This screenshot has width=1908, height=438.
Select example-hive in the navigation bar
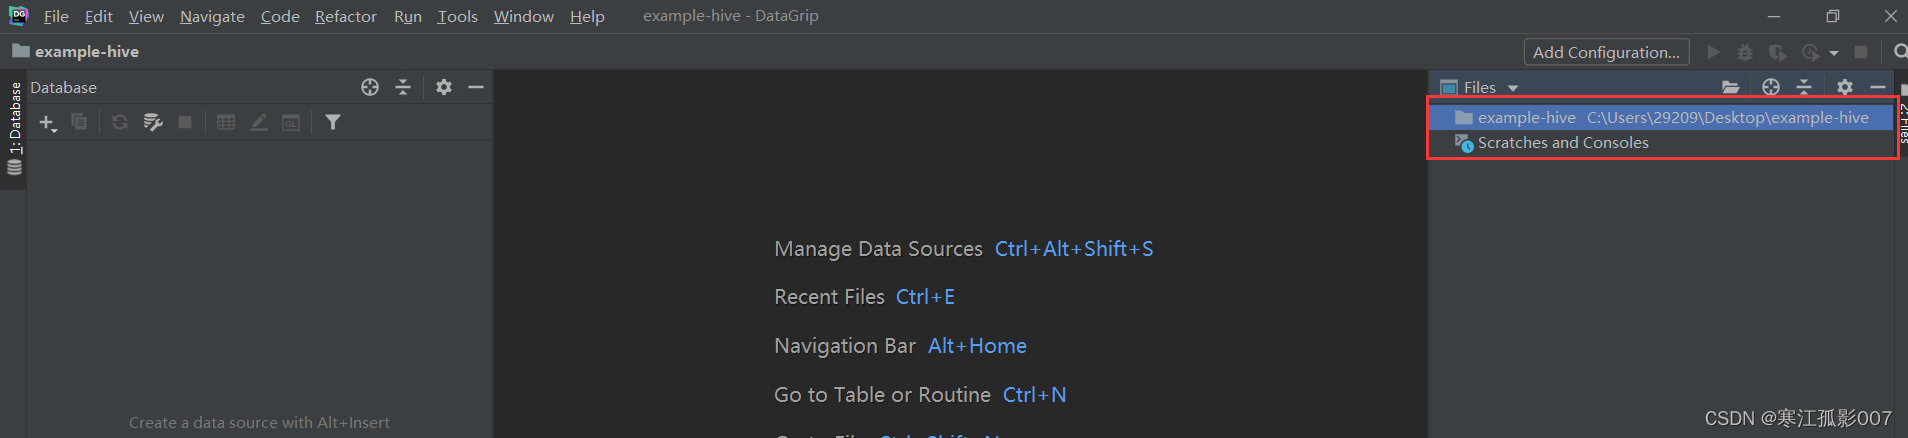(x=75, y=51)
